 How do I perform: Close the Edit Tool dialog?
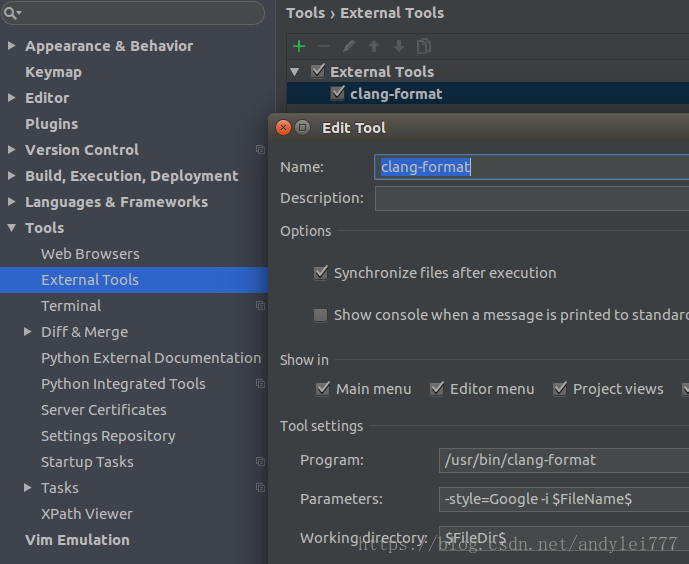(x=283, y=128)
